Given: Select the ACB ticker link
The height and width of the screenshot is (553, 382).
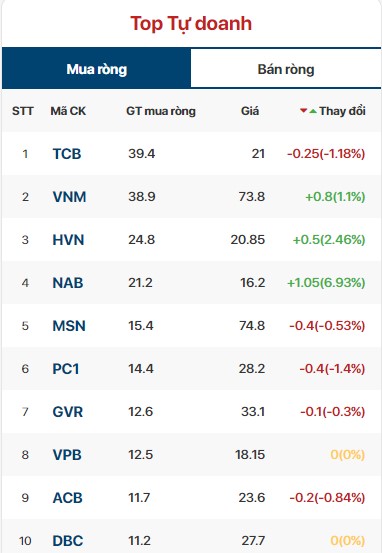Looking at the screenshot, I should coord(67,498).
